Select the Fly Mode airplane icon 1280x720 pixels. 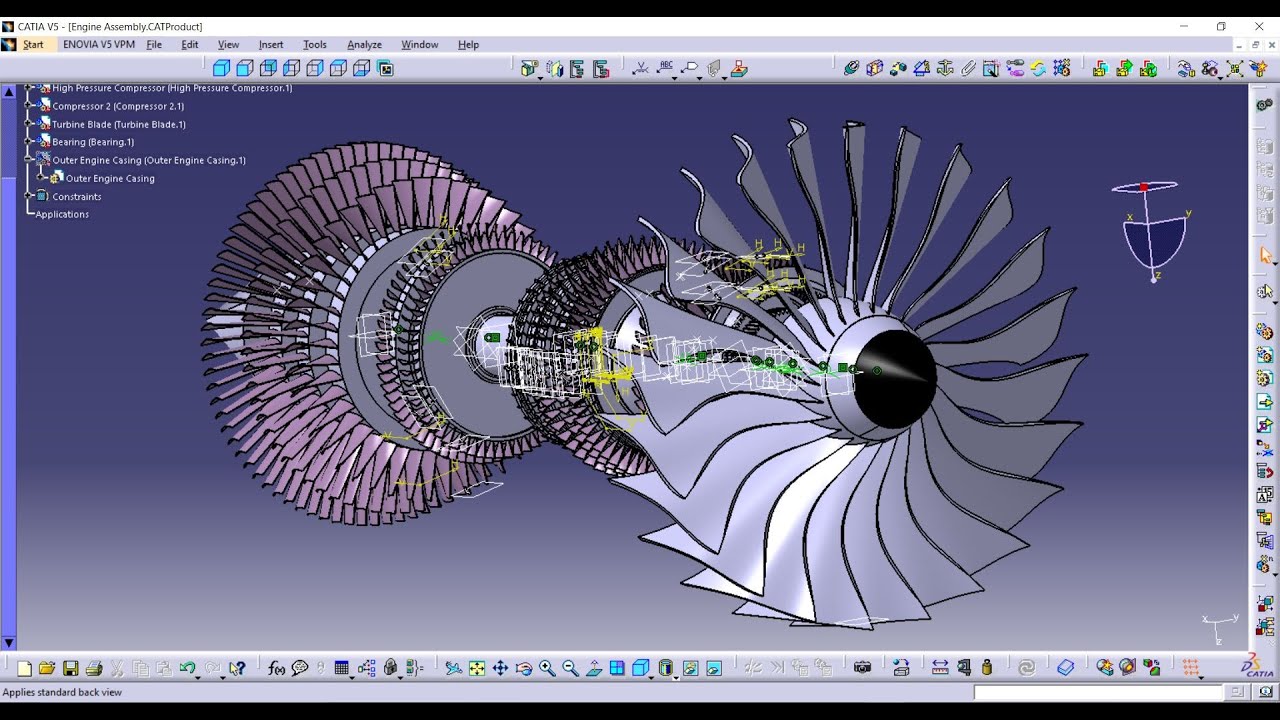point(453,668)
